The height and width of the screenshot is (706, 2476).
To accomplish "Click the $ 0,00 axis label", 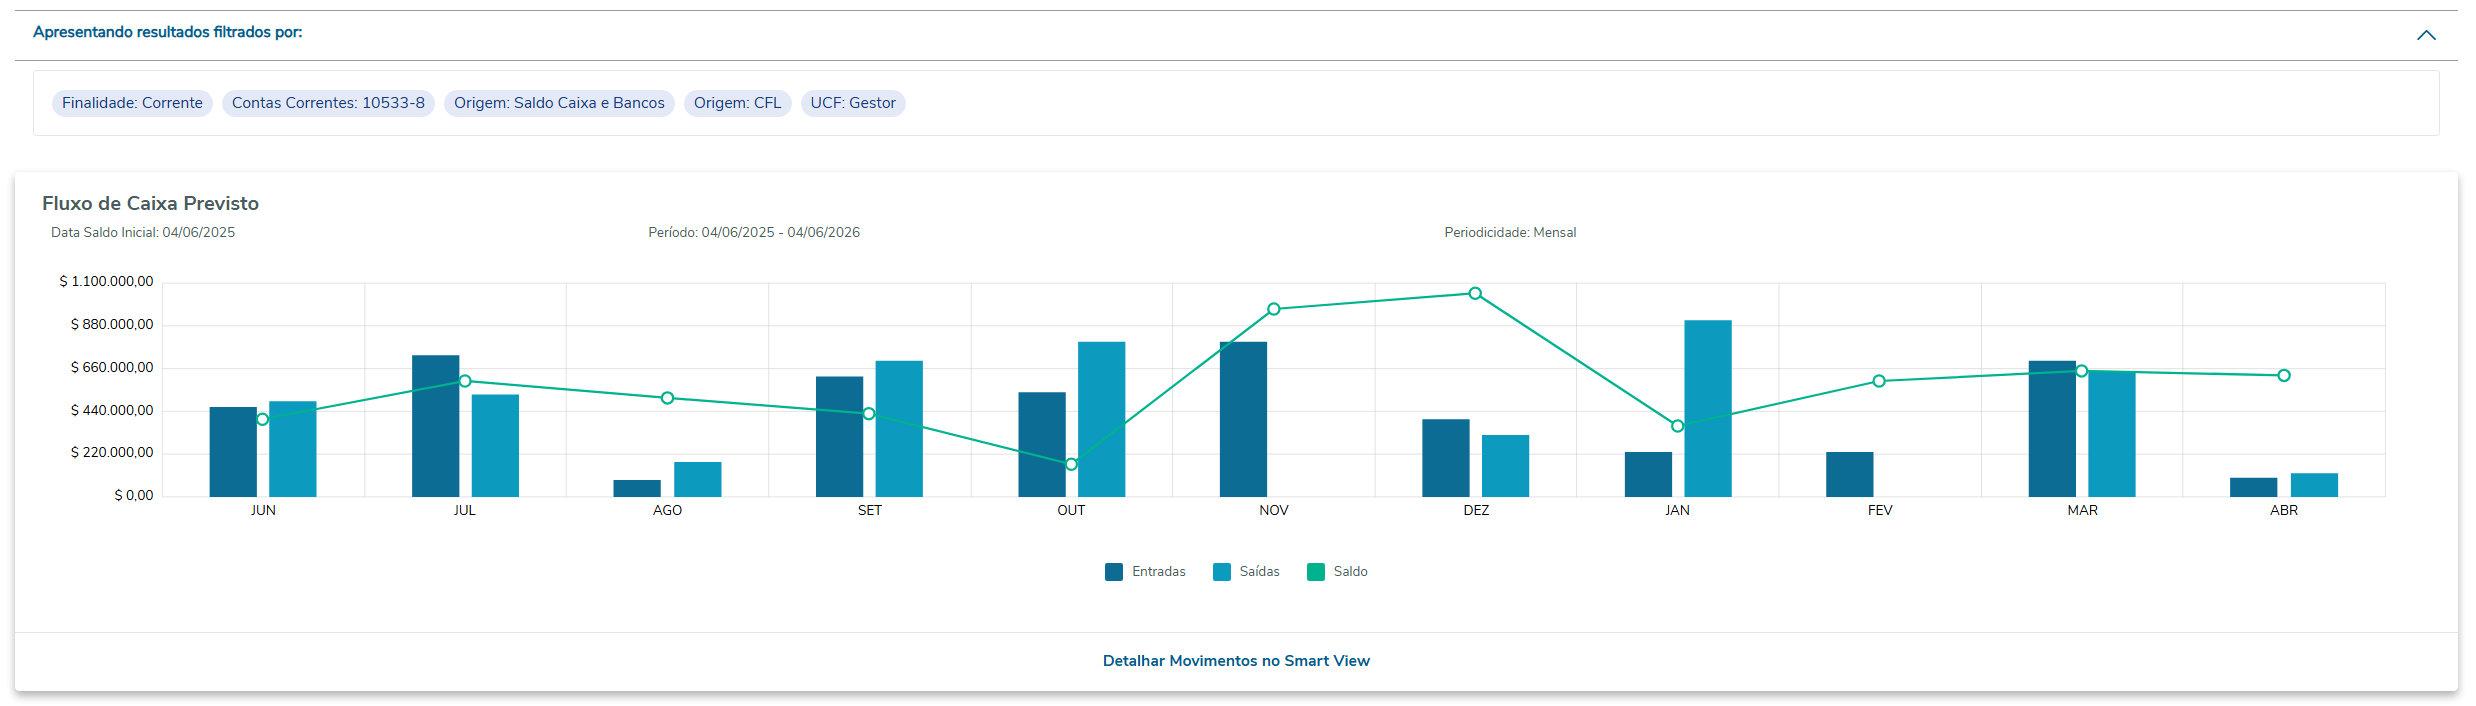I will point(134,496).
